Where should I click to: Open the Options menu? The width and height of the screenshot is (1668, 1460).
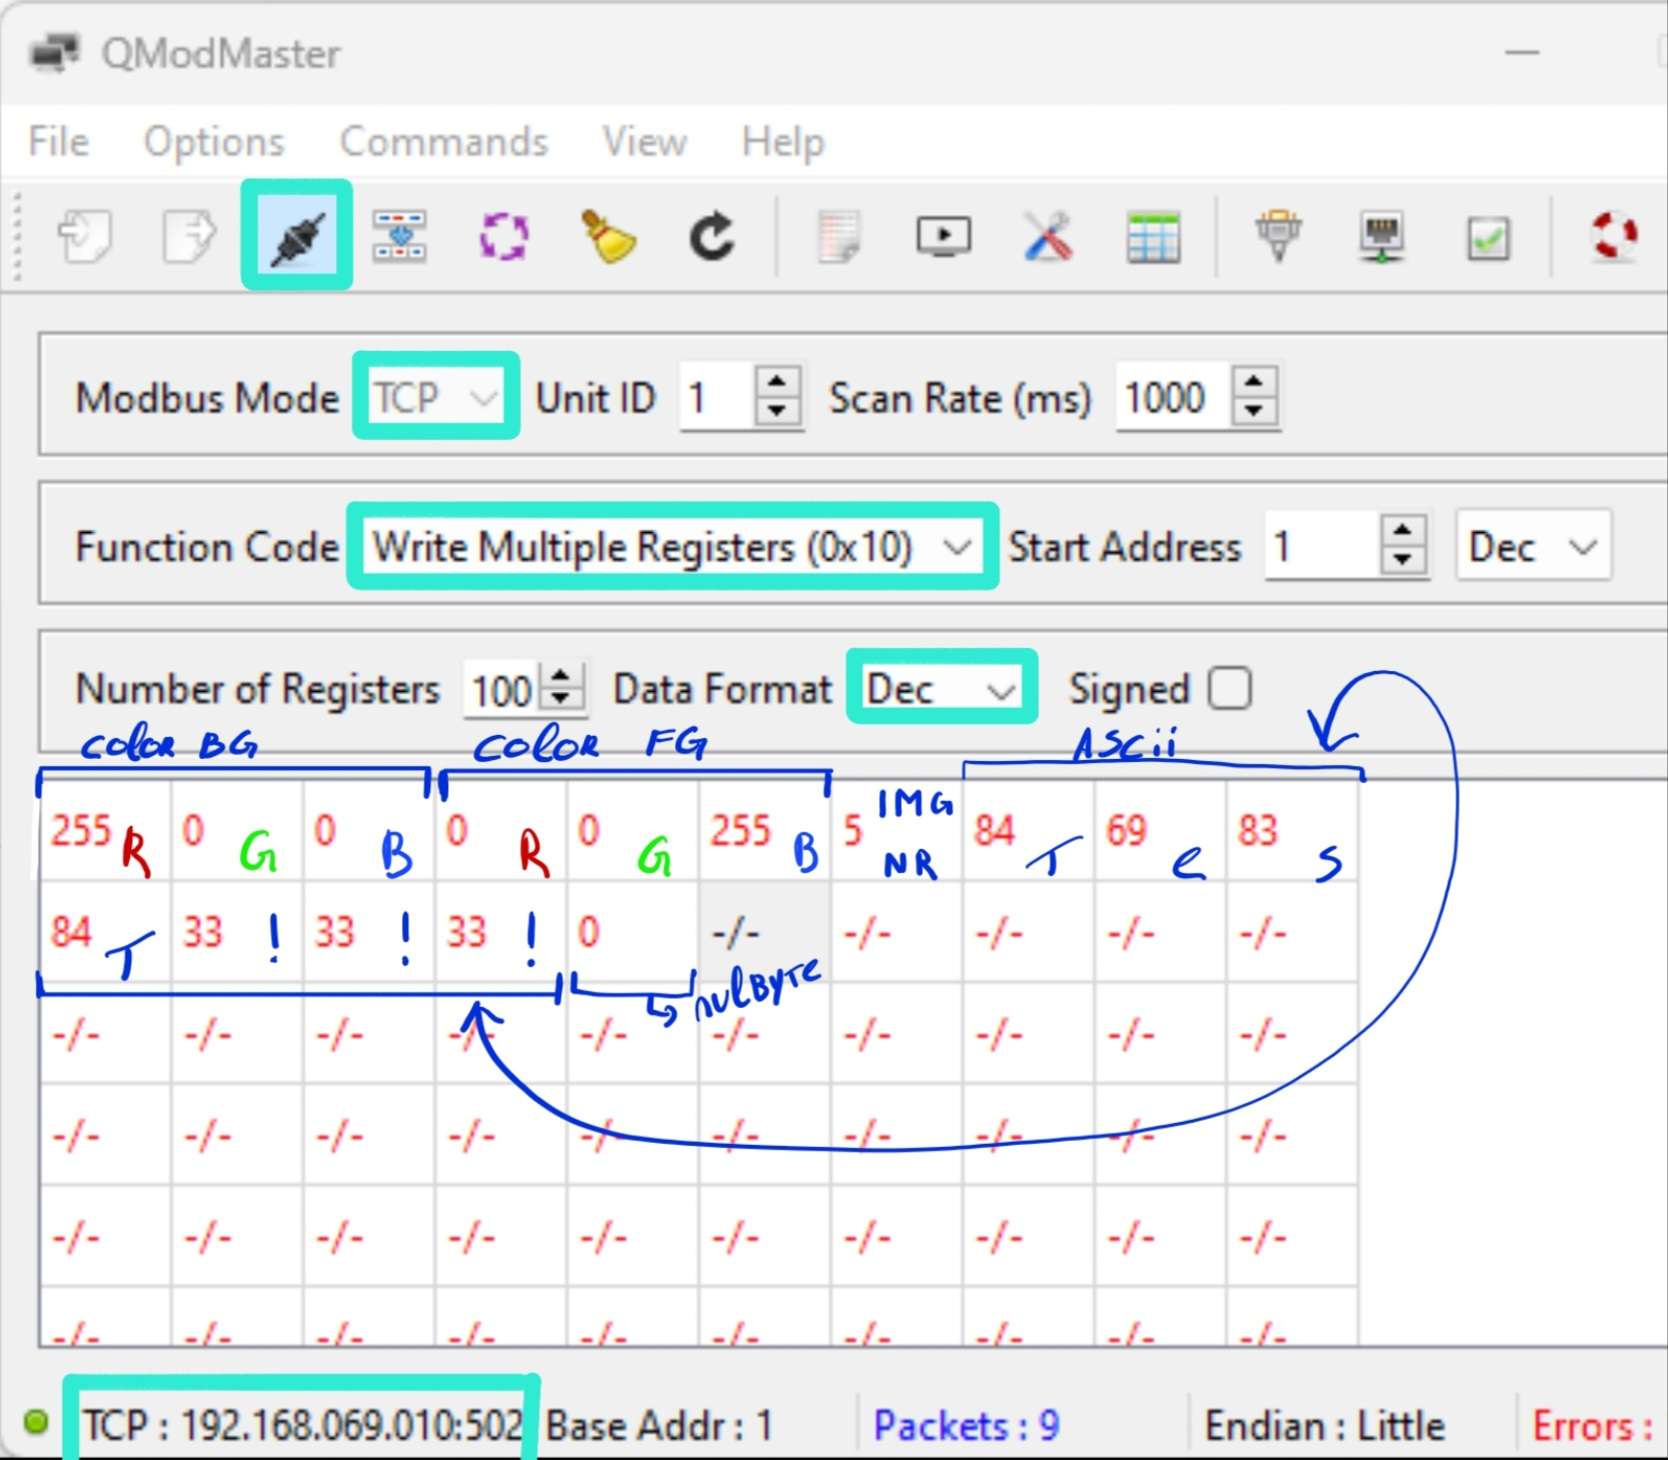214,142
